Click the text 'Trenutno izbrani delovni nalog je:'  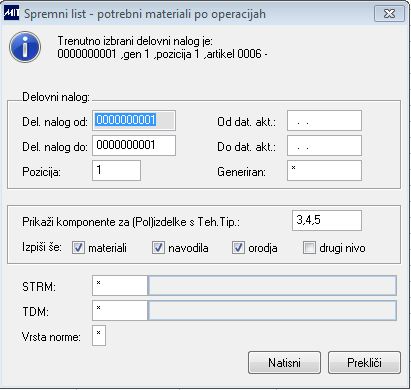click(135, 41)
